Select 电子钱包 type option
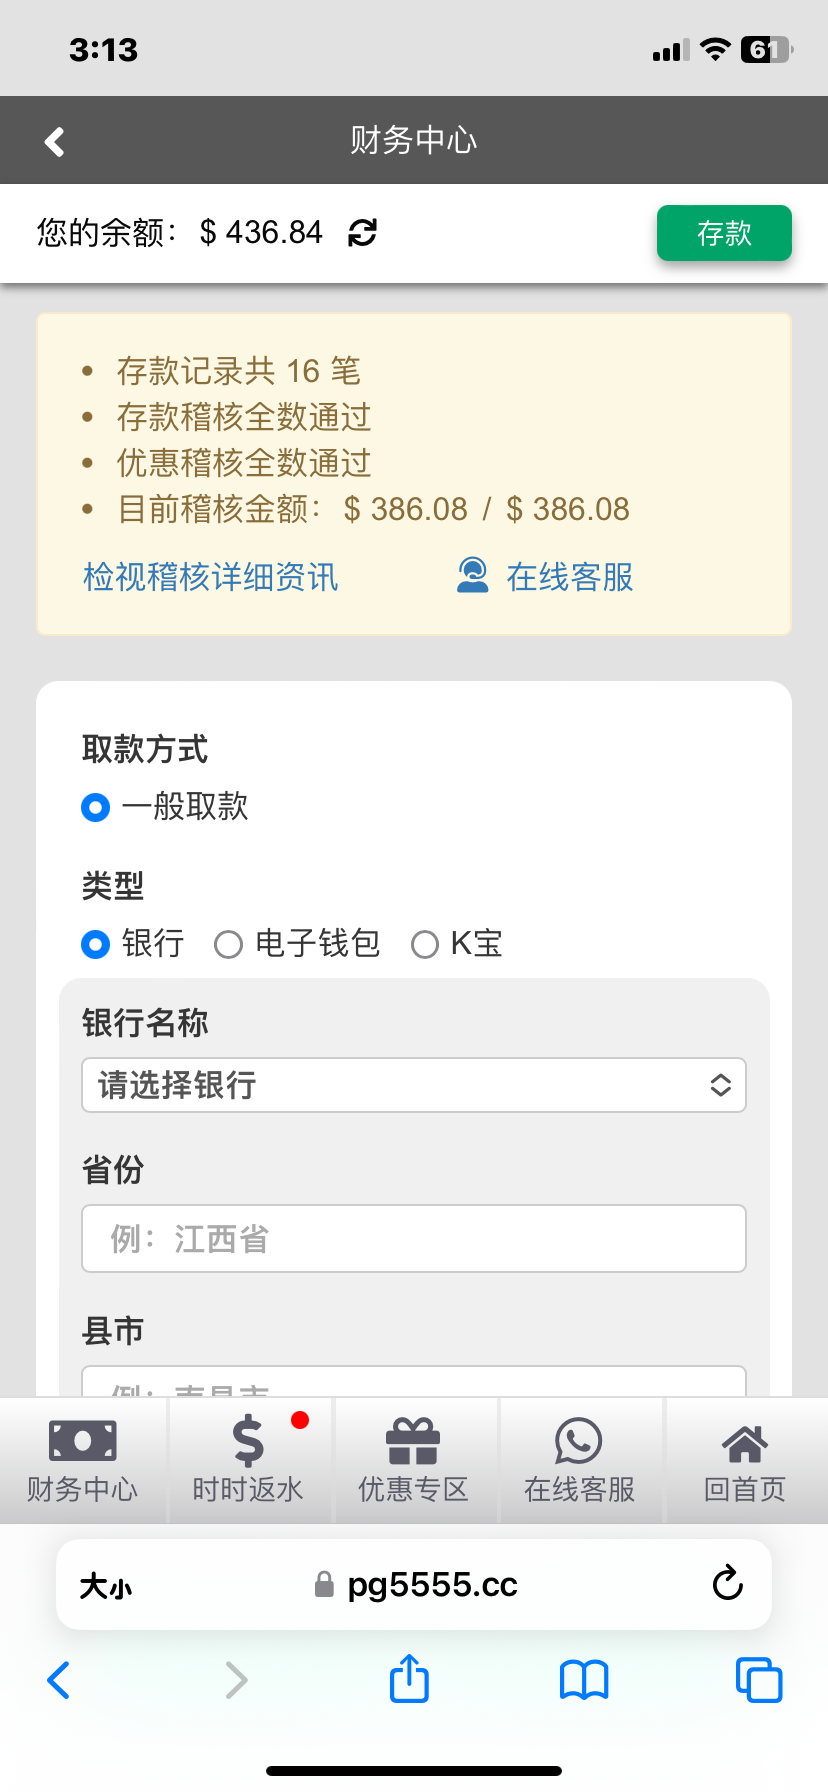 [229, 944]
